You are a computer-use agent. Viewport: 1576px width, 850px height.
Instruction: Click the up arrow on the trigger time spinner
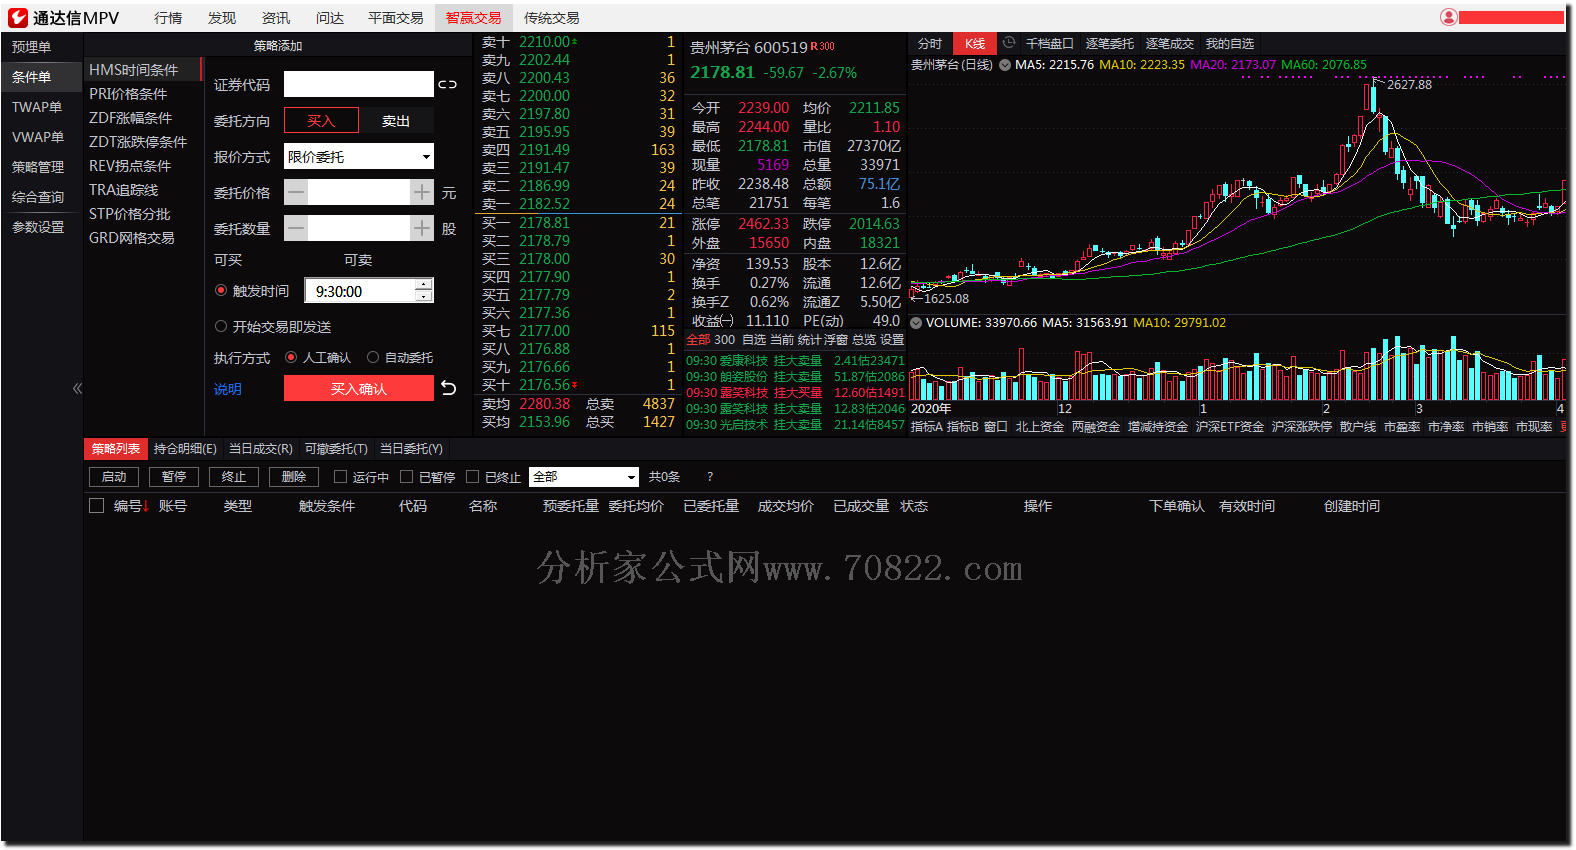click(x=424, y=284)
